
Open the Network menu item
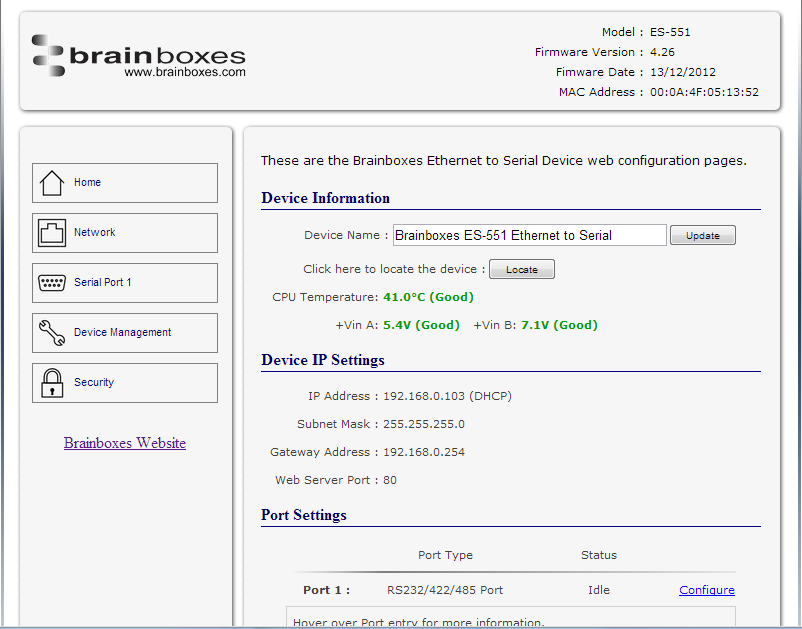tap(125, 233)
